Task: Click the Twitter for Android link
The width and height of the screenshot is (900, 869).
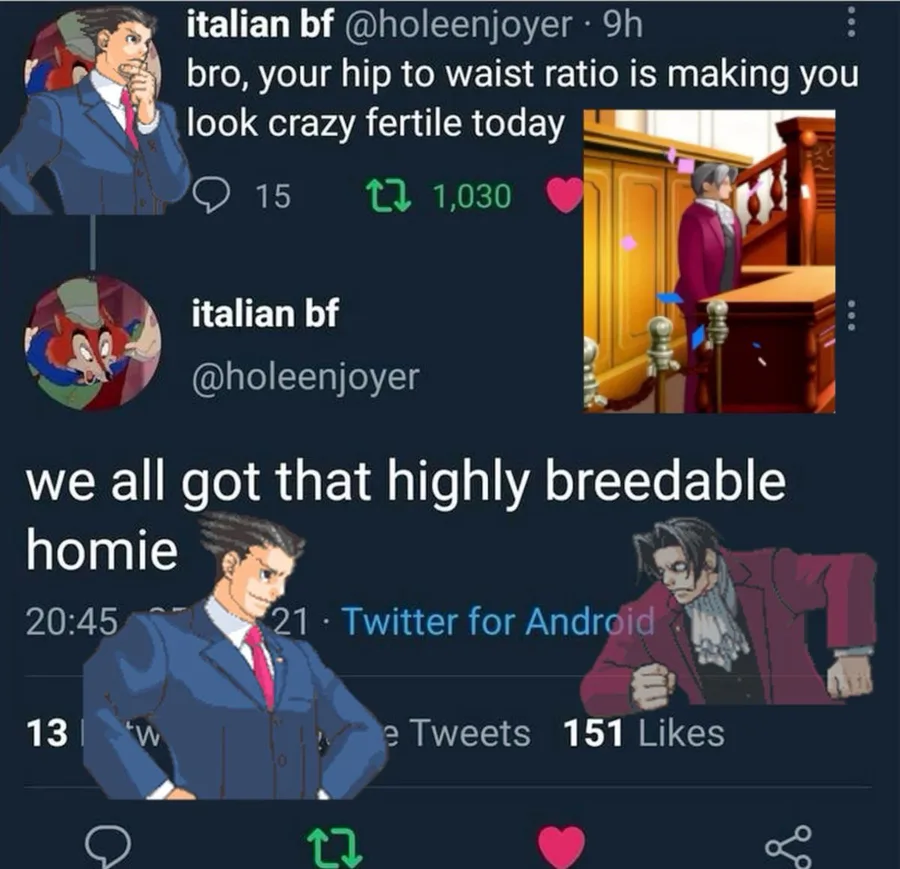Action: click(x=497, y=621)
